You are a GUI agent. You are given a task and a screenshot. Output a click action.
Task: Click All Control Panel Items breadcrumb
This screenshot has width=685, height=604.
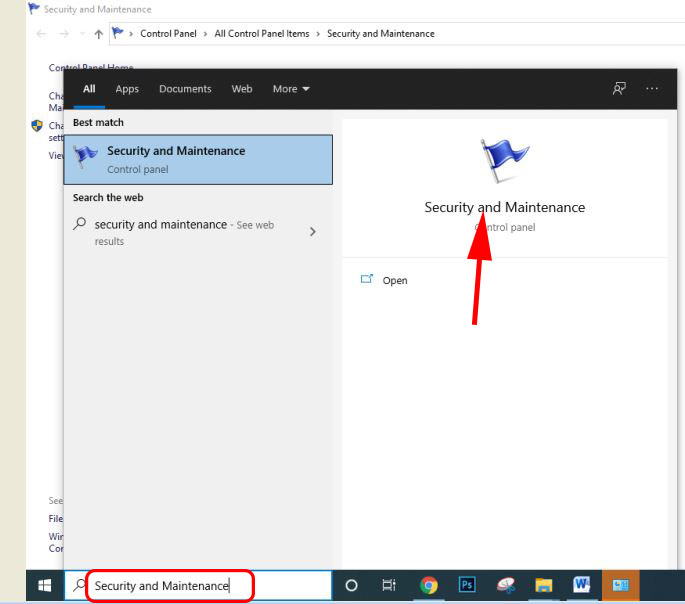click(262, 34)
